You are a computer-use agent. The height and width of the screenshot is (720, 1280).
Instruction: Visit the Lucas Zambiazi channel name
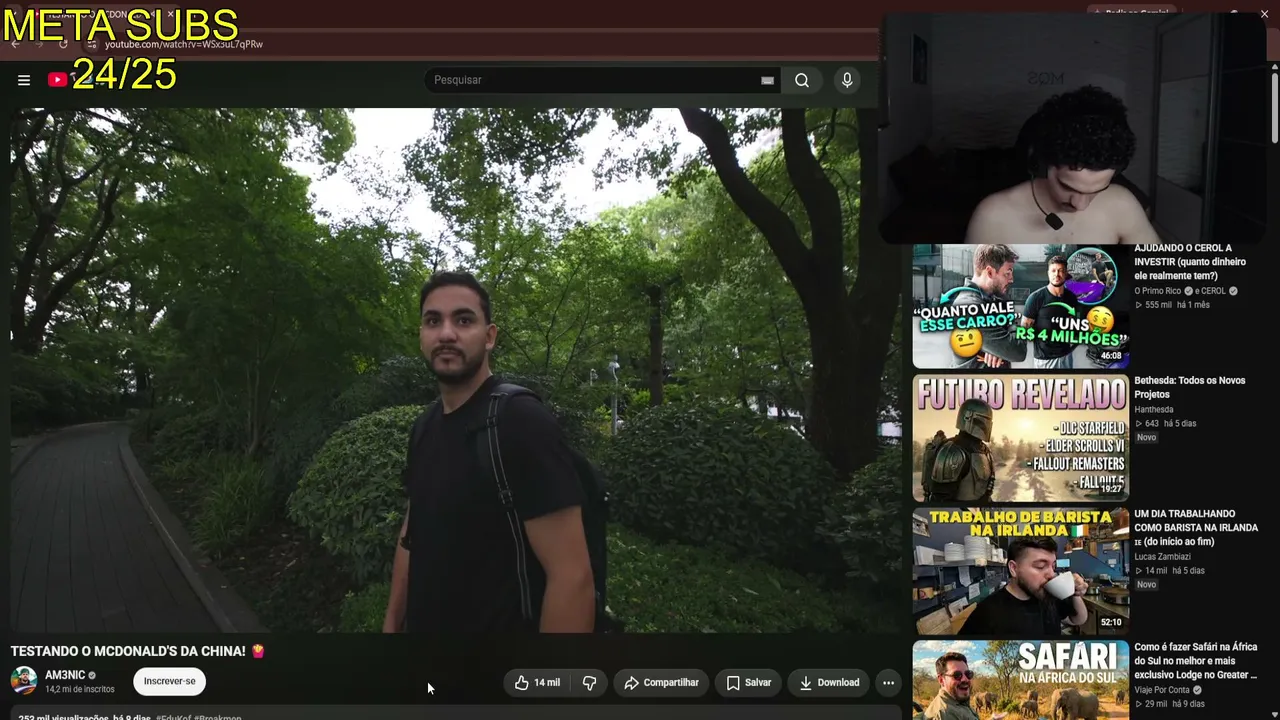(x=1162, y=556)
